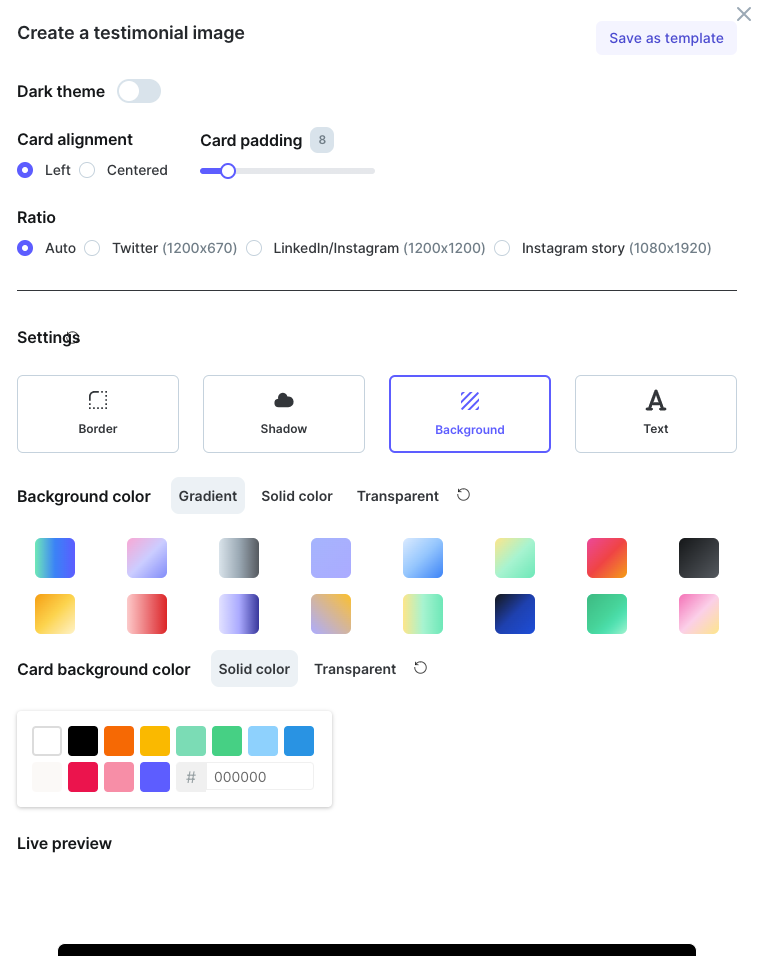Choose LinkedIn/Instagram 1200x1200 ratio
The height and width of the screenshot is (956, 758).
254,248
